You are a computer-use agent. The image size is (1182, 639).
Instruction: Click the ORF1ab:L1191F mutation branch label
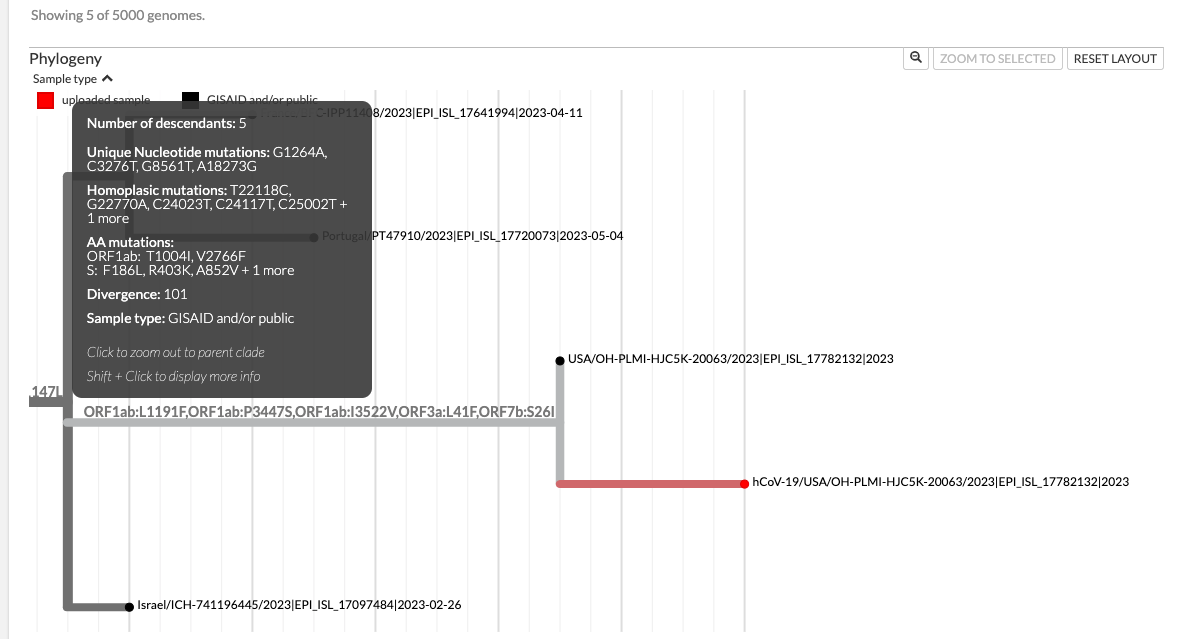tap(320, 410)
